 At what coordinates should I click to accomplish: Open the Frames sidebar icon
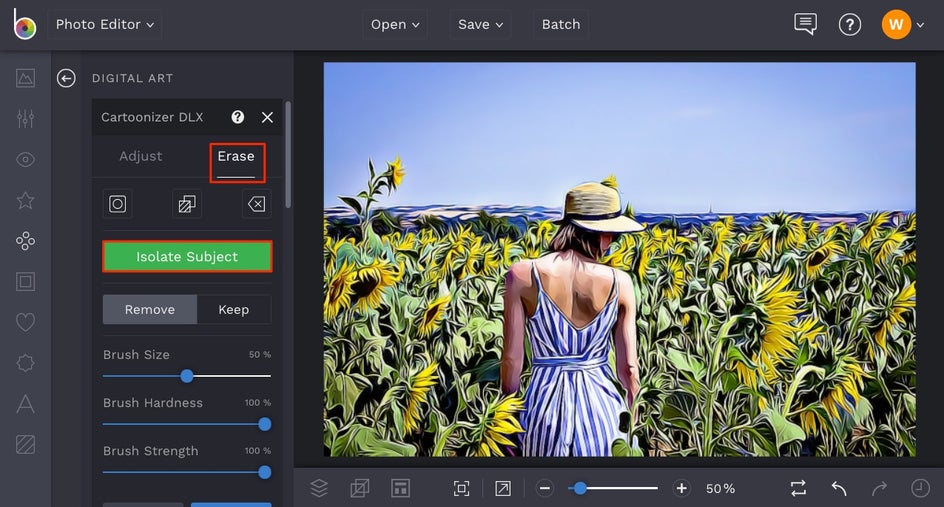[x=25, y=282]
